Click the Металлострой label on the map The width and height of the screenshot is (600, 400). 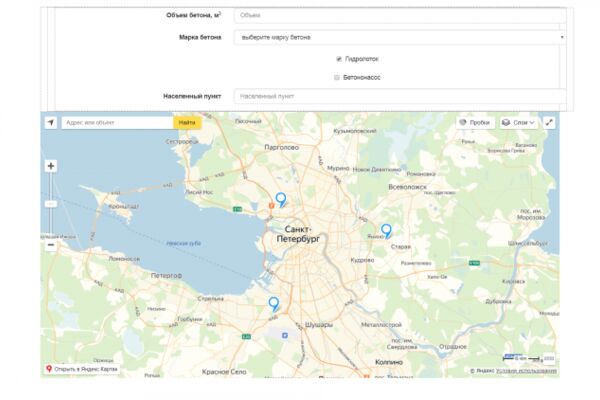(382, 325)
